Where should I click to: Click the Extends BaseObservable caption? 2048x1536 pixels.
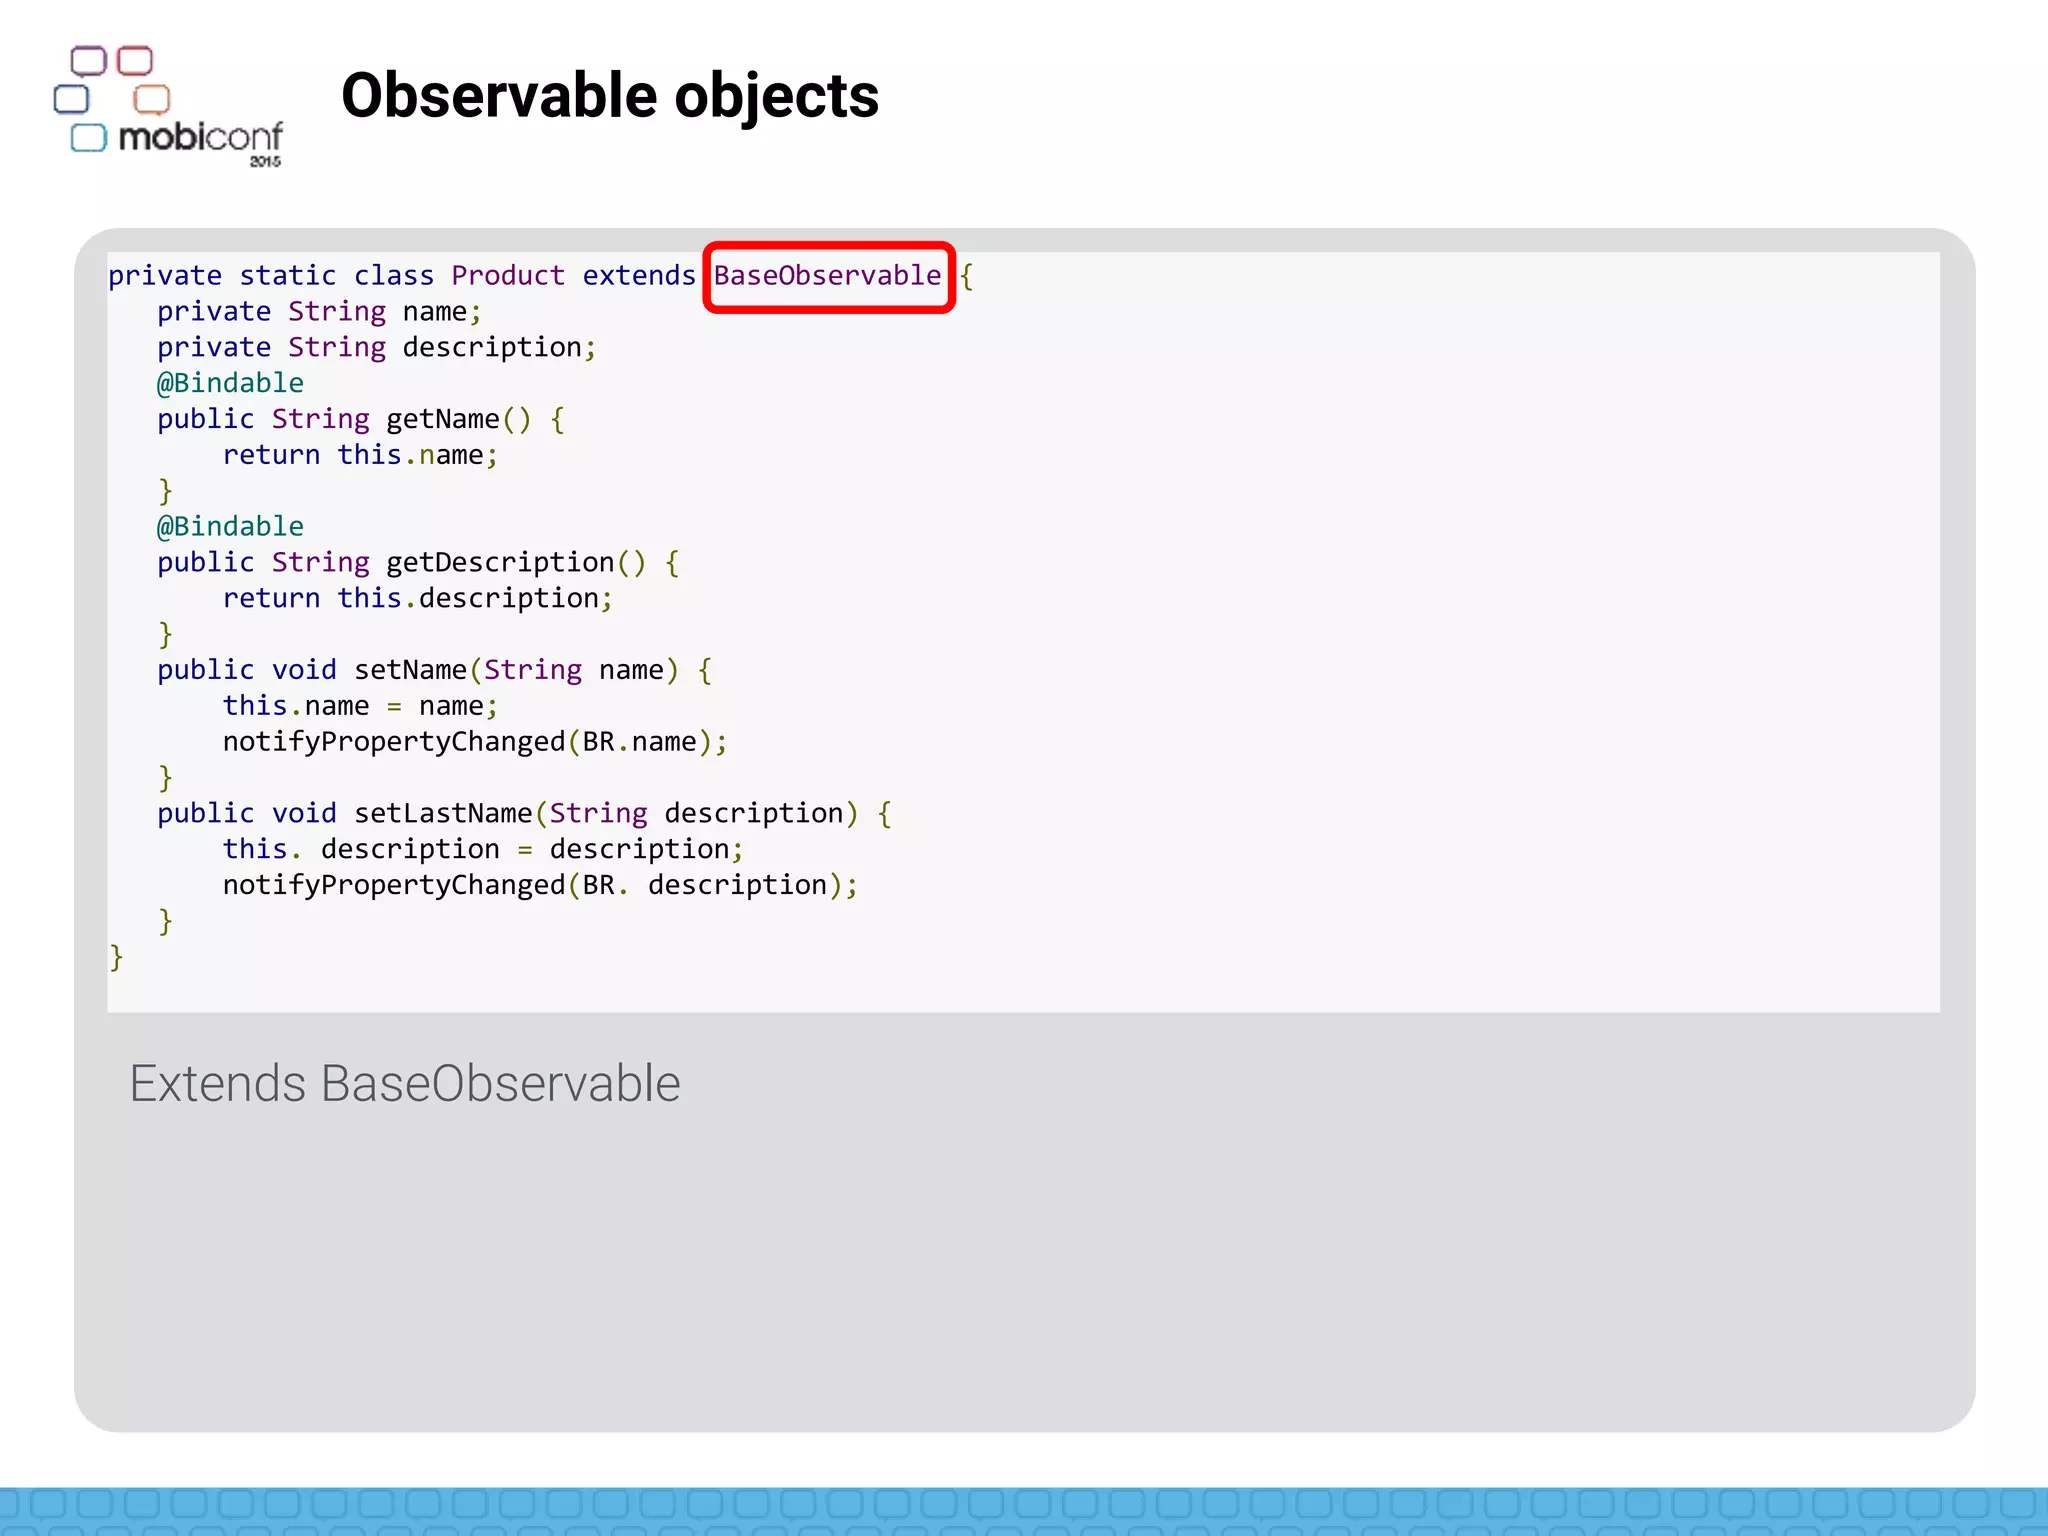pos(405,1083)
